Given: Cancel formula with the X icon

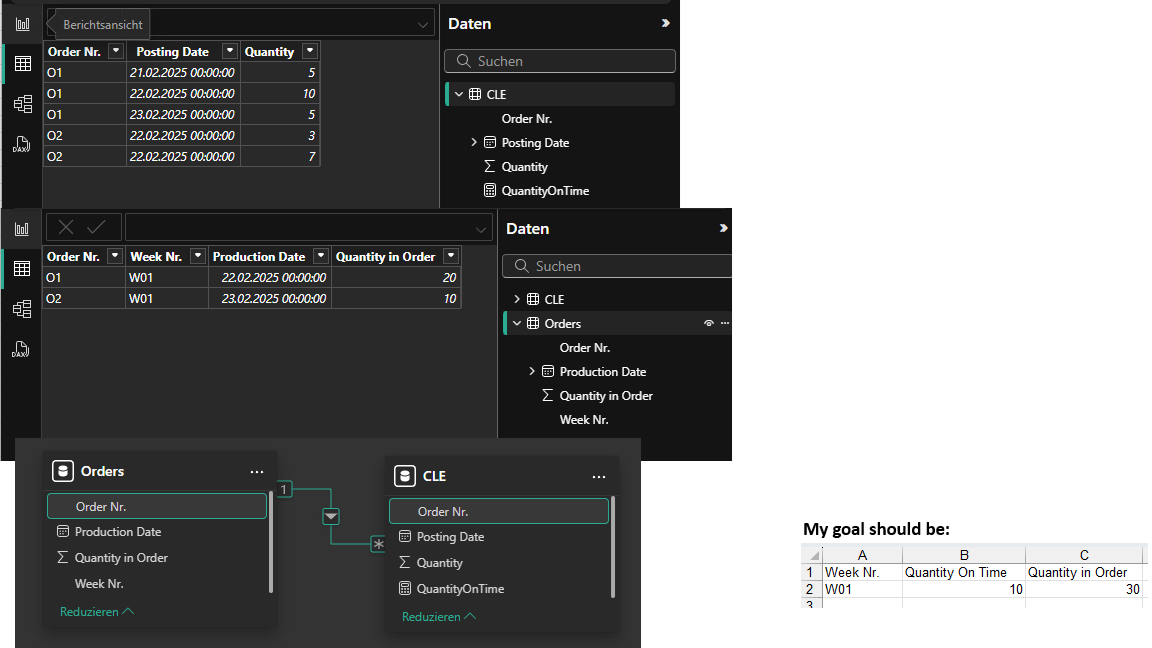Looking at the screenshot, I should pos(65,228).
